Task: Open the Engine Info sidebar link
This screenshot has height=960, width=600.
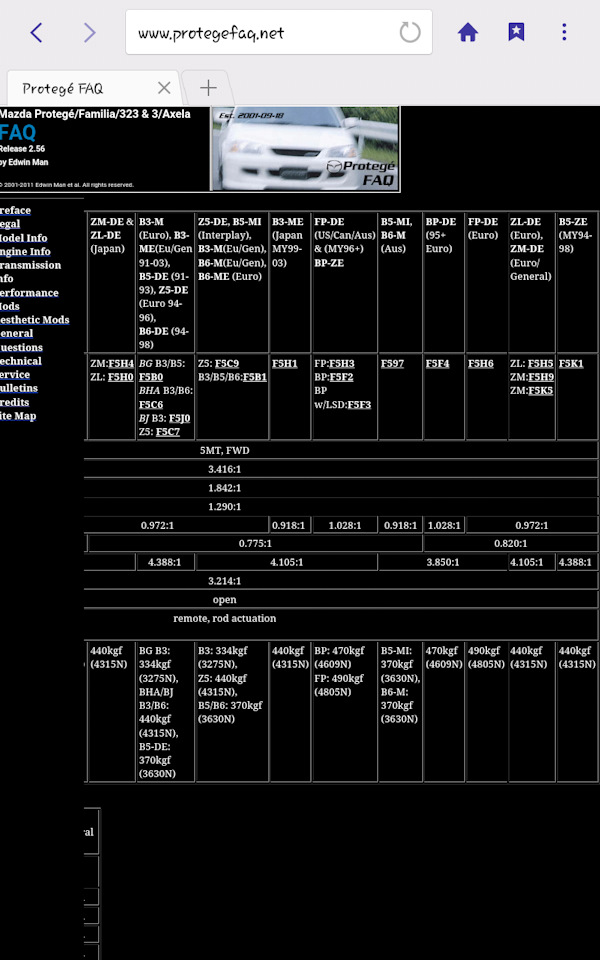Action: pos(25,252)
